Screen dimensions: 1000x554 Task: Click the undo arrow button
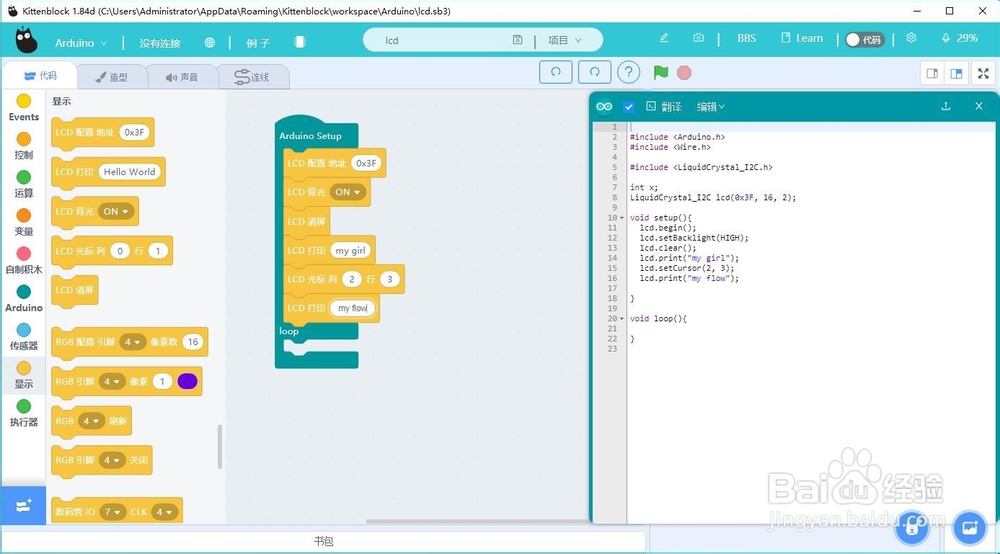pos(555,72)
